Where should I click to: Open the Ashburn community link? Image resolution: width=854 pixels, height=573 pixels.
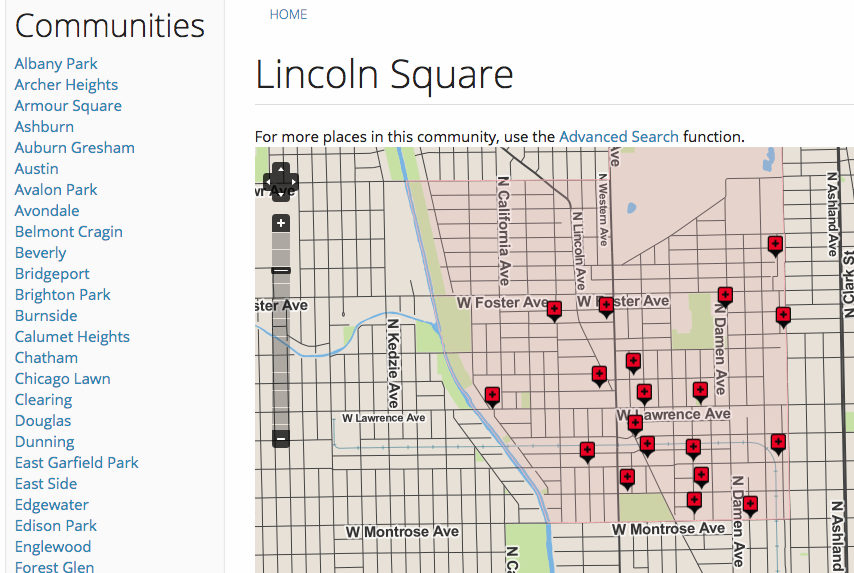point(44,127)
